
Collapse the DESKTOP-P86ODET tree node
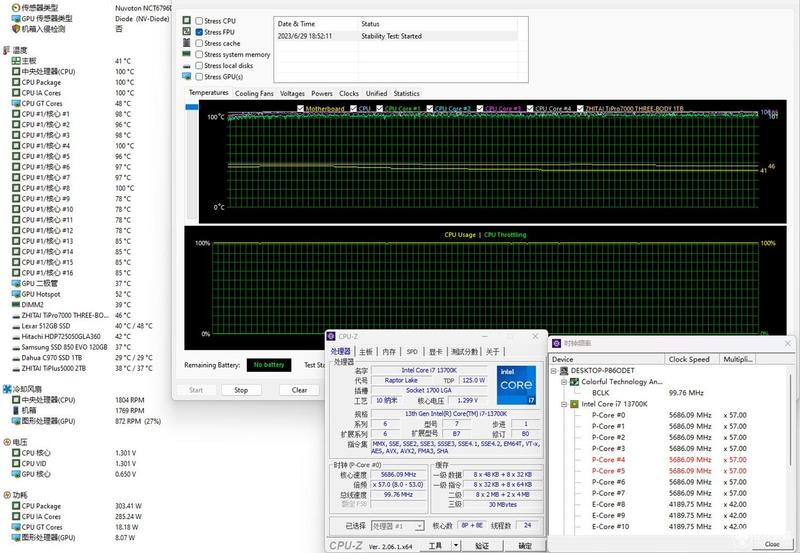click(554, 371)
